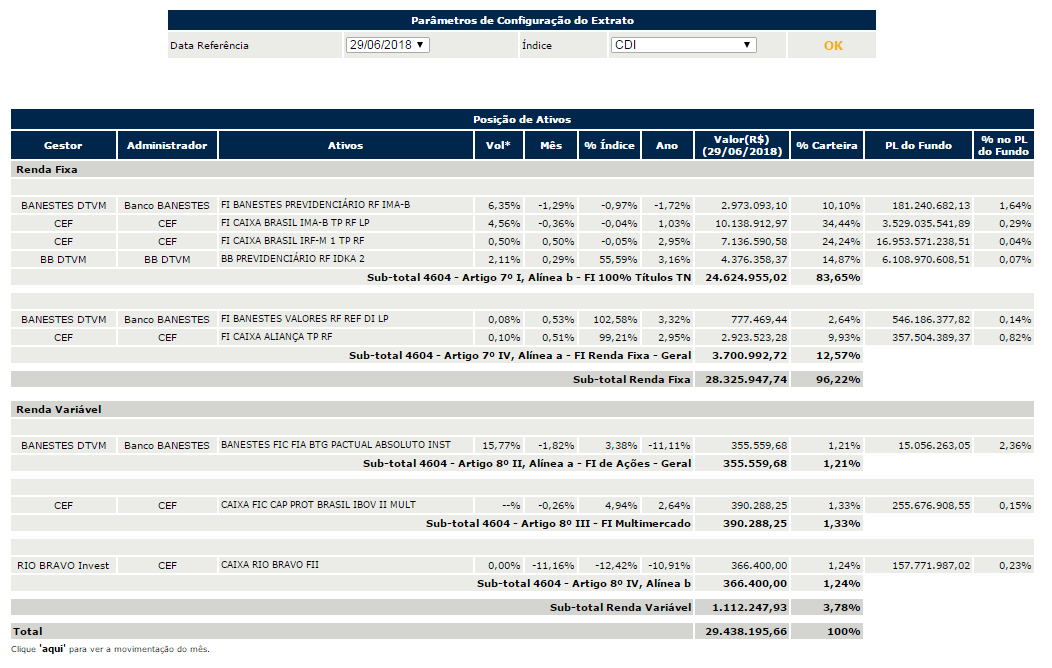Click Sub-total Renda Fixa value 28.325.947,74

click(746, 380)
